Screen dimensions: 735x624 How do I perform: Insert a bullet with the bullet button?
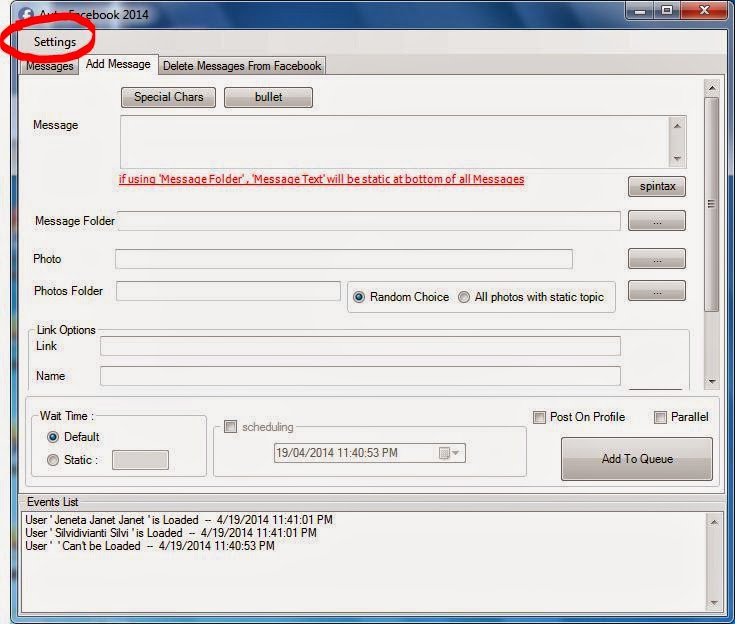coord(268,97)
